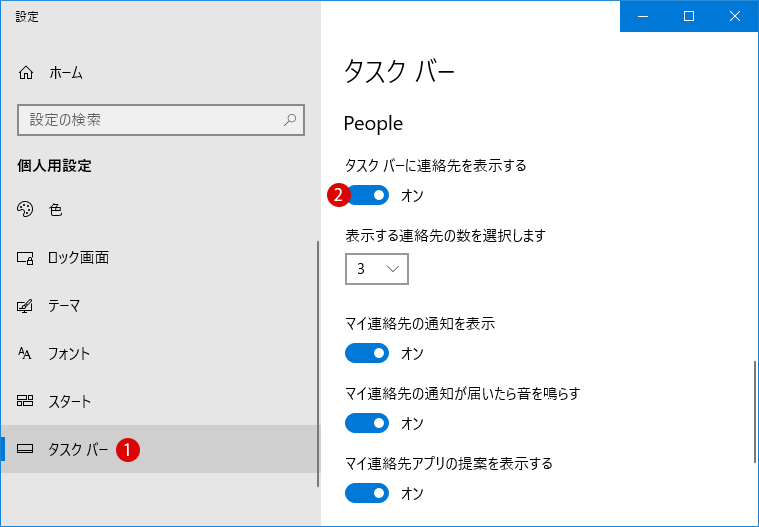
Task: Select the color palette icon (色)
Action: coord(26,210)
